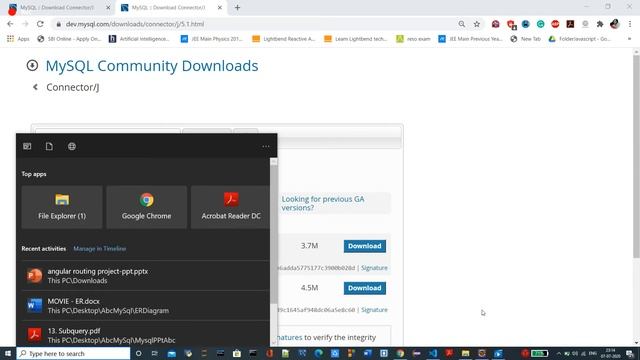
Task: Open the Windows Start menu
Action: (8, 353)
